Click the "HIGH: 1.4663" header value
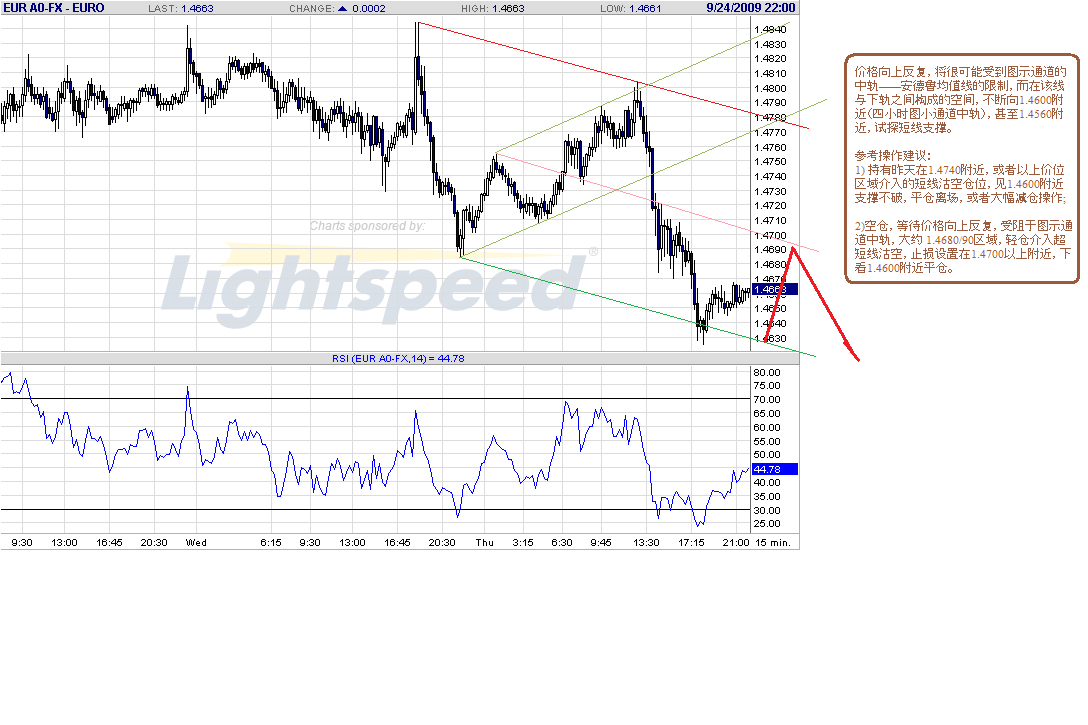Image resolution: width=1088 pixels, height=725 pixels. [x=493, y=8]
